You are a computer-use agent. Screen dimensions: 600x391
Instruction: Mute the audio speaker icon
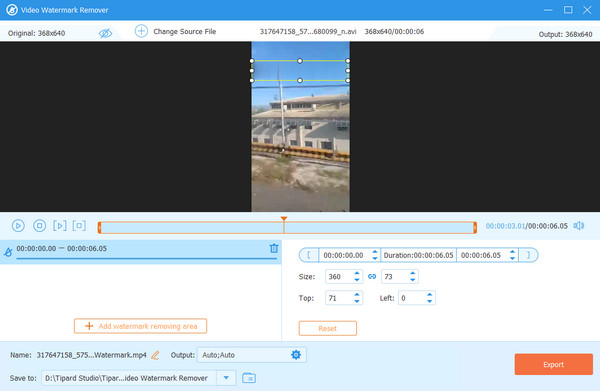(x=579, y=226)
